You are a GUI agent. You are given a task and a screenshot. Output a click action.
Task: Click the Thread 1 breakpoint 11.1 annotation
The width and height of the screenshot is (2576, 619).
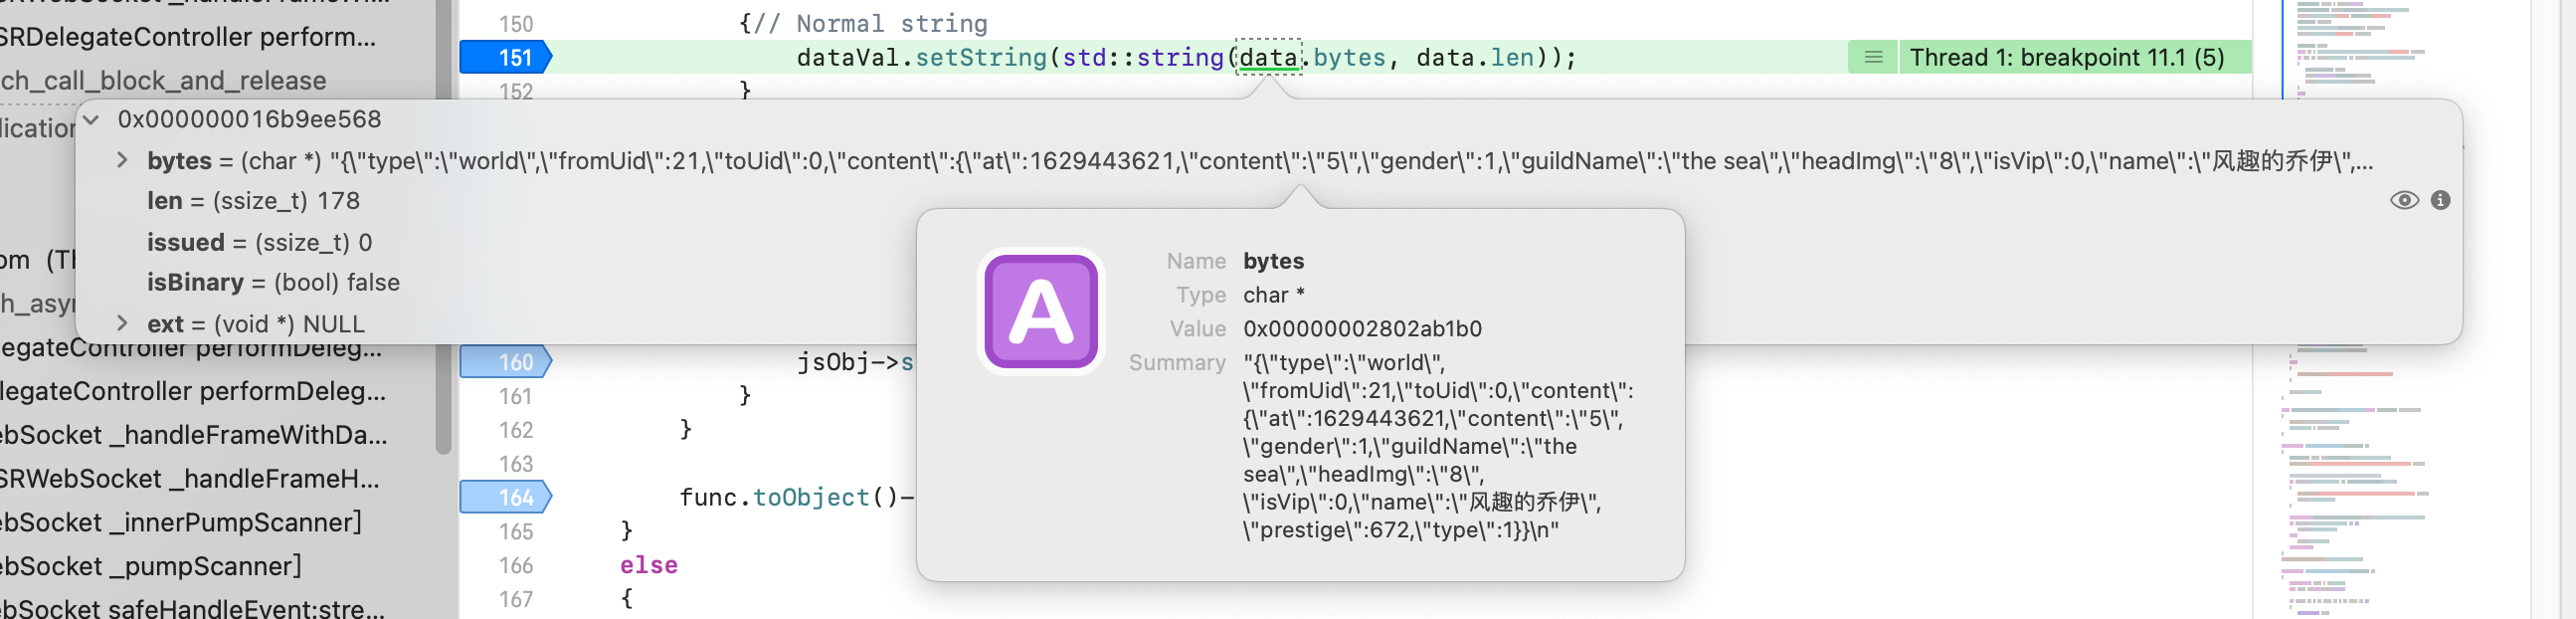tap(2066, 58)
